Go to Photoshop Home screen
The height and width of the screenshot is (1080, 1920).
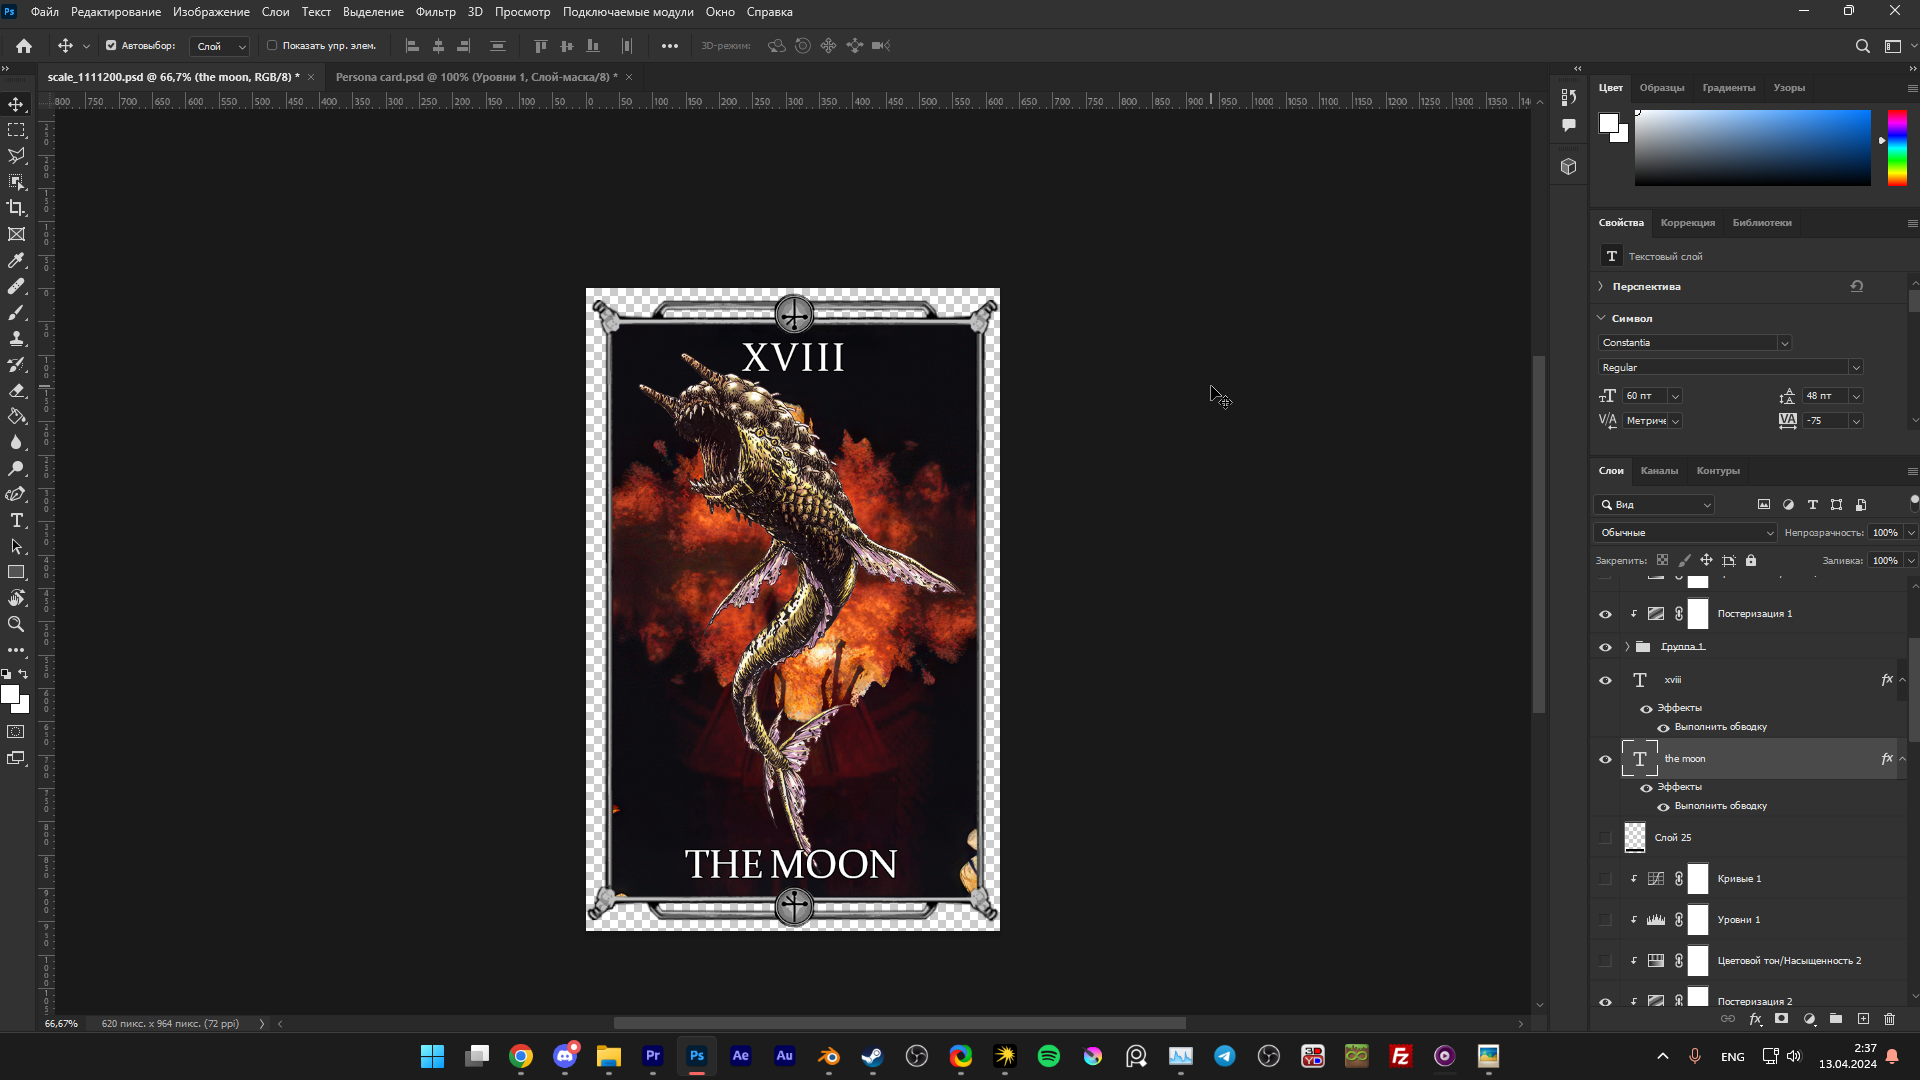(24, 46)
